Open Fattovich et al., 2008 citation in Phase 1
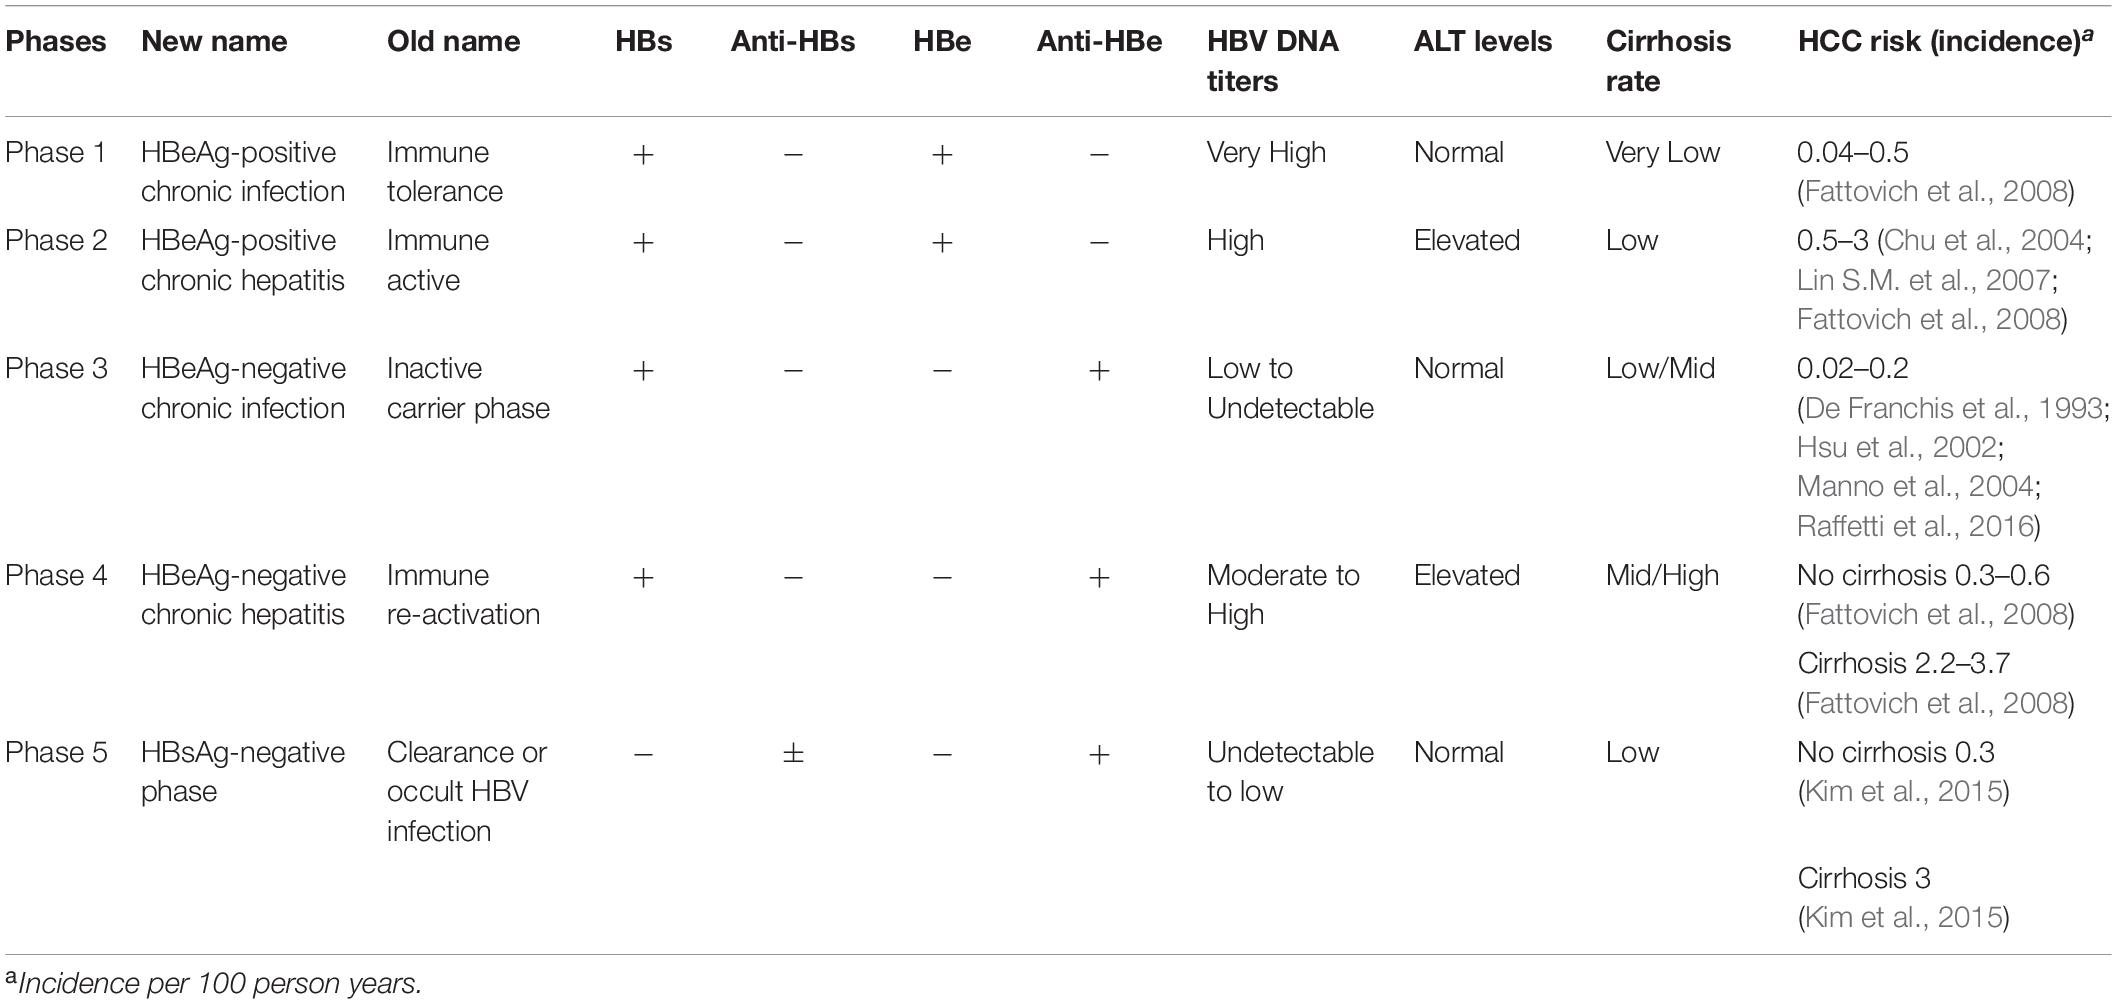 point(1935,192)
